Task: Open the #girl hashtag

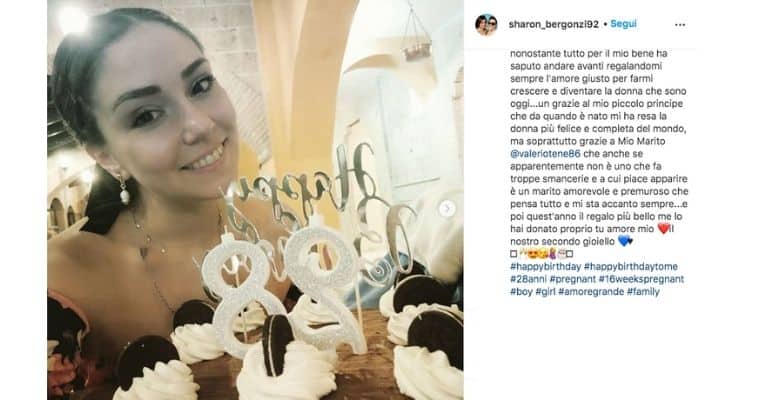Action: coord(545,292)
